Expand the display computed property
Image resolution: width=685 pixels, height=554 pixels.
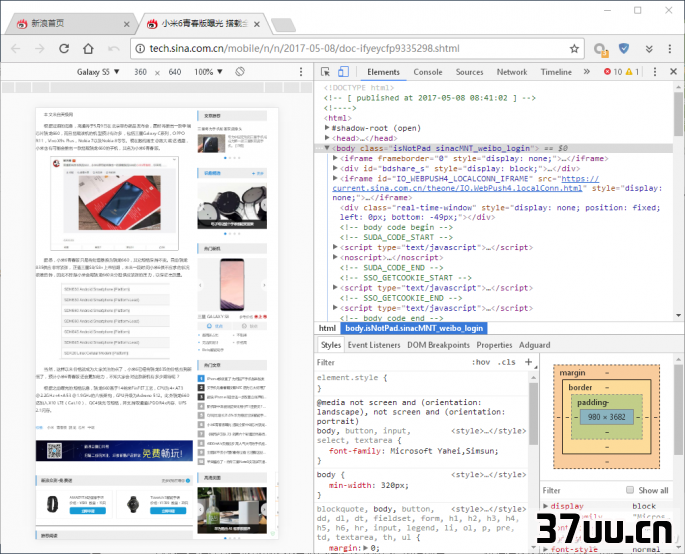(x=546, y=506)
